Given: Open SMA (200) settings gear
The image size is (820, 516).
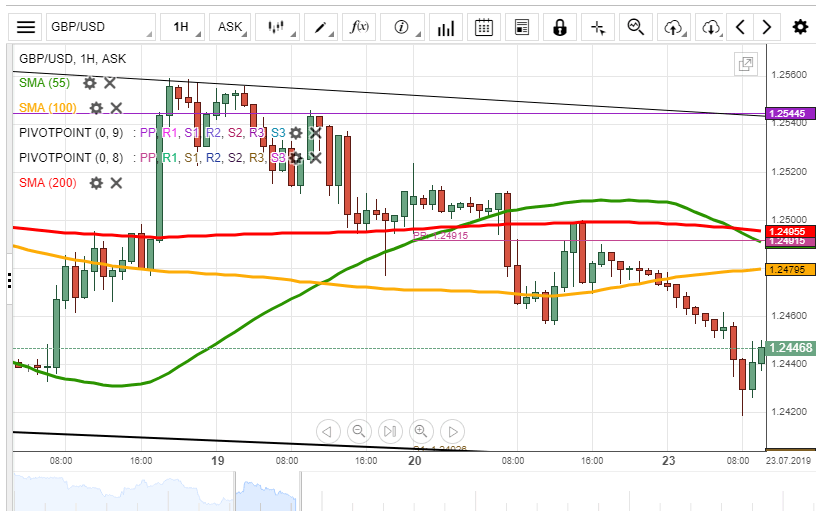Looking at the screenshot, I should [x=96, y=183].
